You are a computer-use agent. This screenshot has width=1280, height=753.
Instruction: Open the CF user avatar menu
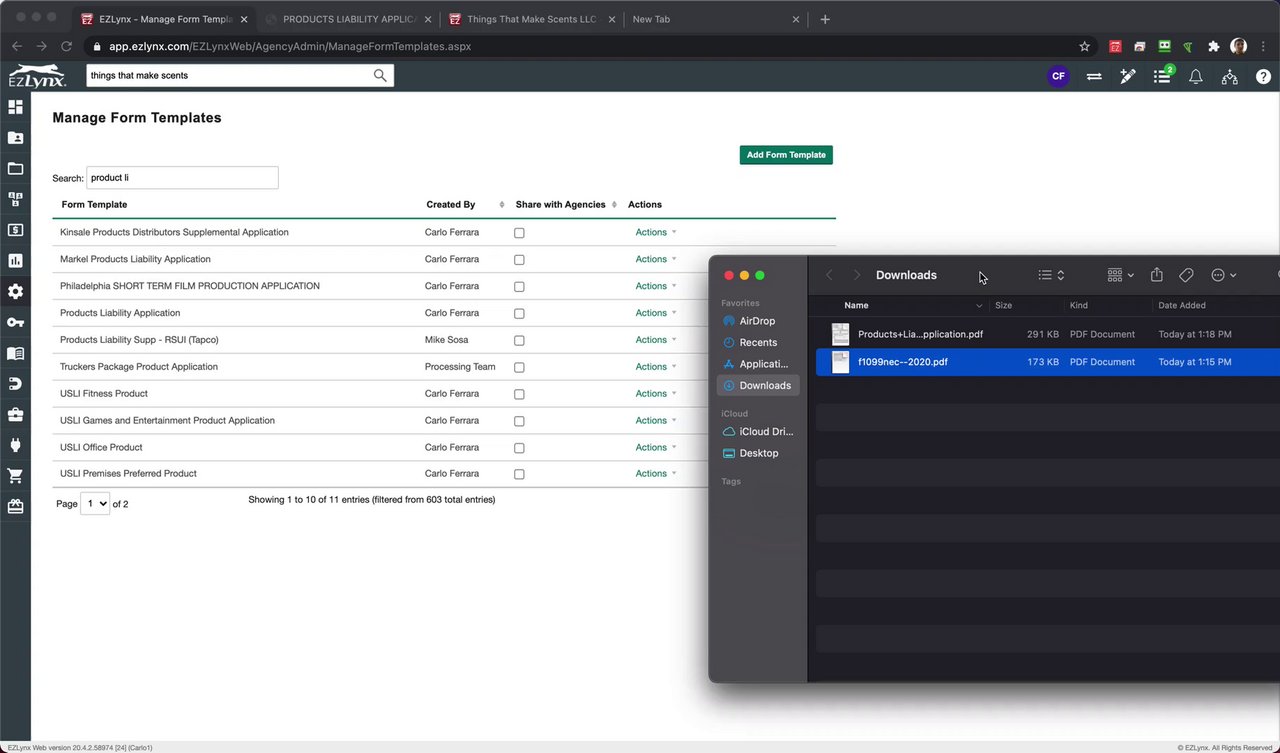[1058, 76]
